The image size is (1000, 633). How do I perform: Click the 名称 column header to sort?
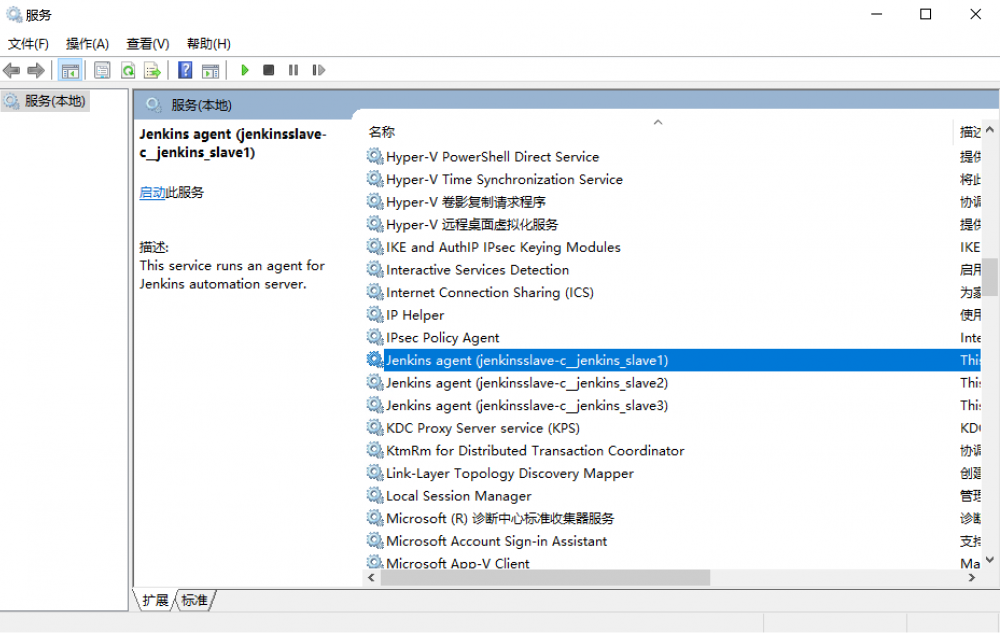[x=383, y=131]
